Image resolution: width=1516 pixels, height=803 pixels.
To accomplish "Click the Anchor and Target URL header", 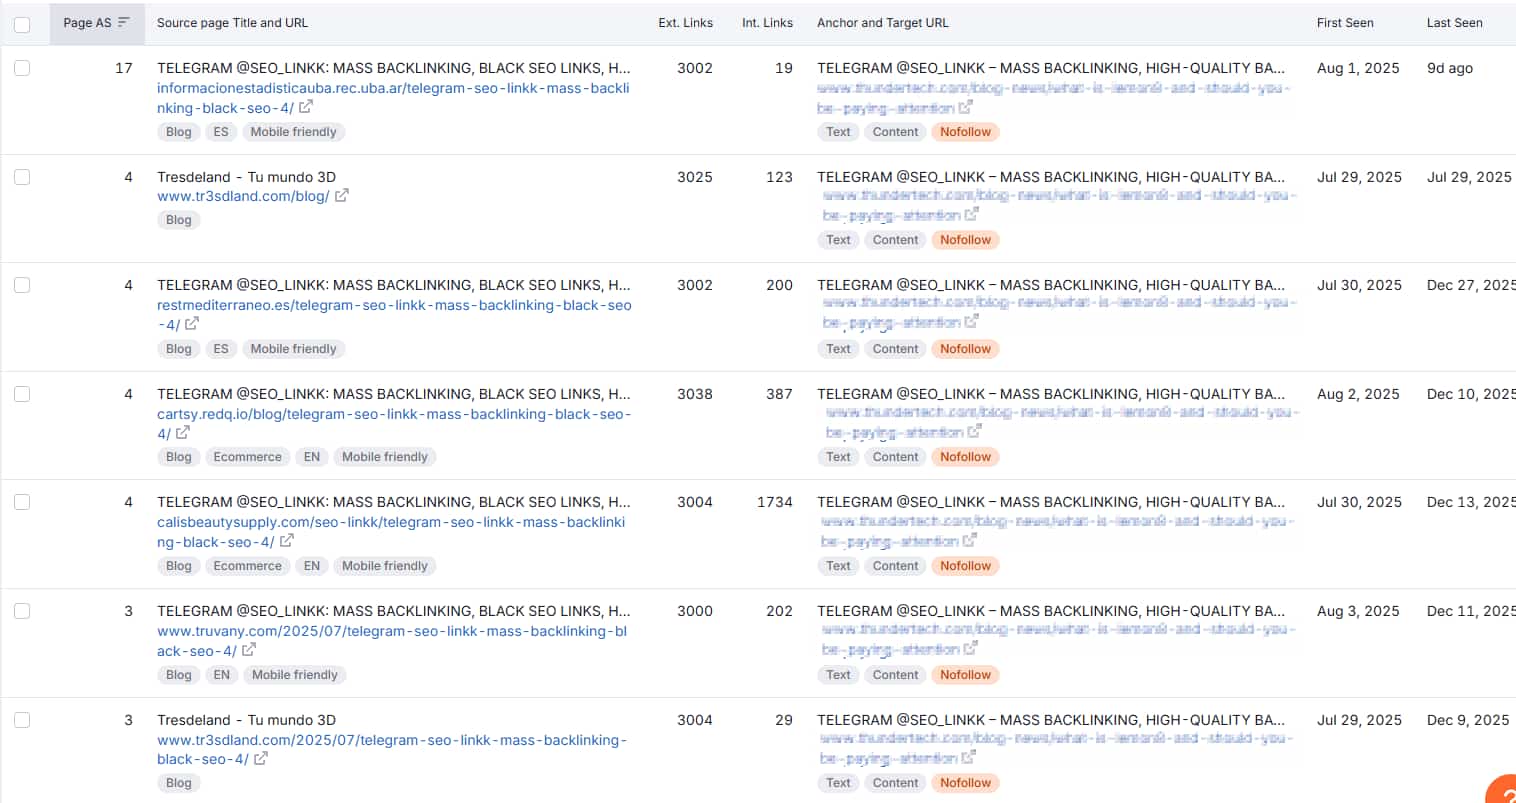I will (882, 22).
